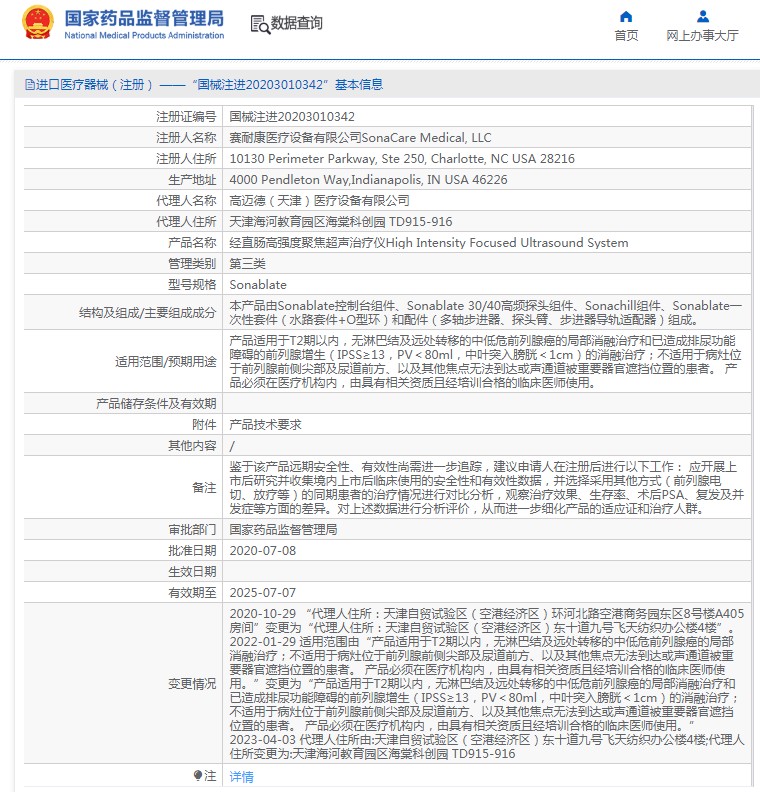Select the 批准日期 label
This screenshot has height=792, width=760.
tap(192, 551)
